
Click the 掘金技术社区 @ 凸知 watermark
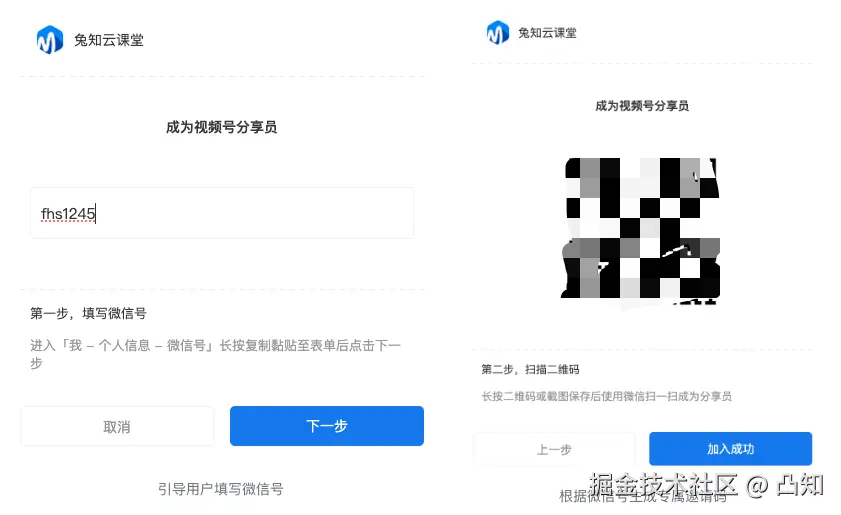(x=706, y=485)
